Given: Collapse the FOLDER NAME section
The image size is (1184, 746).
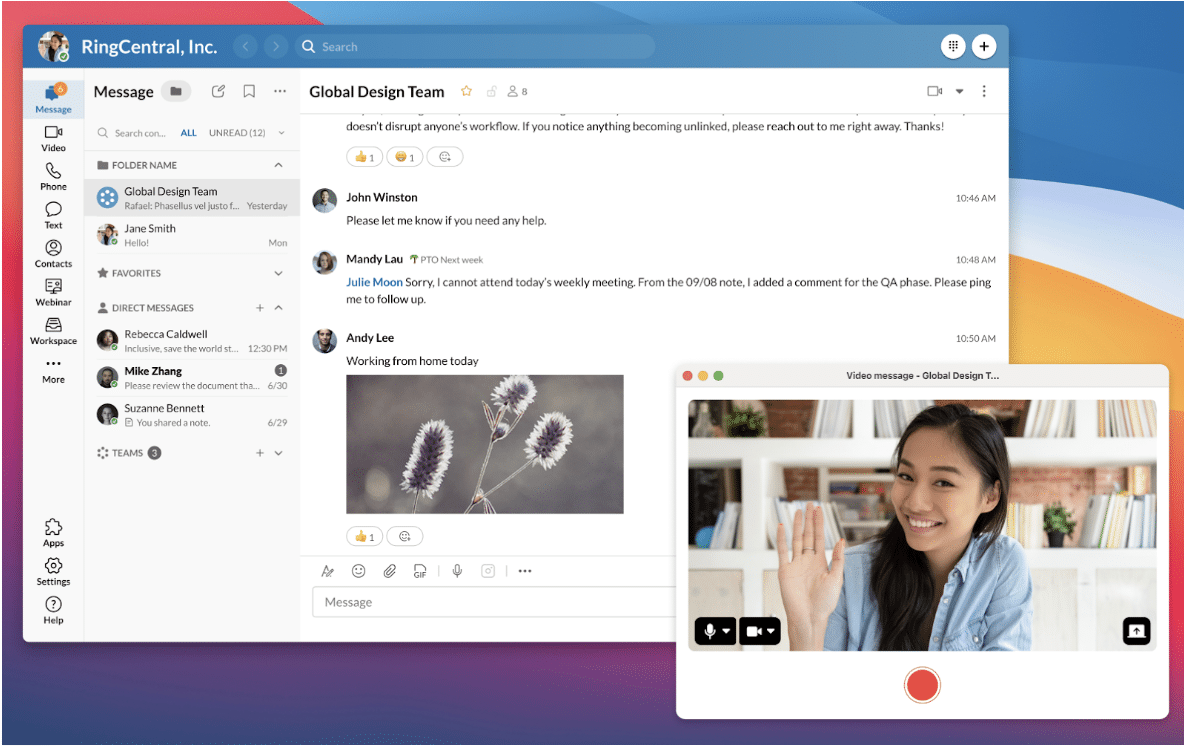Looking at the screenshot, I should pos(278,165).
